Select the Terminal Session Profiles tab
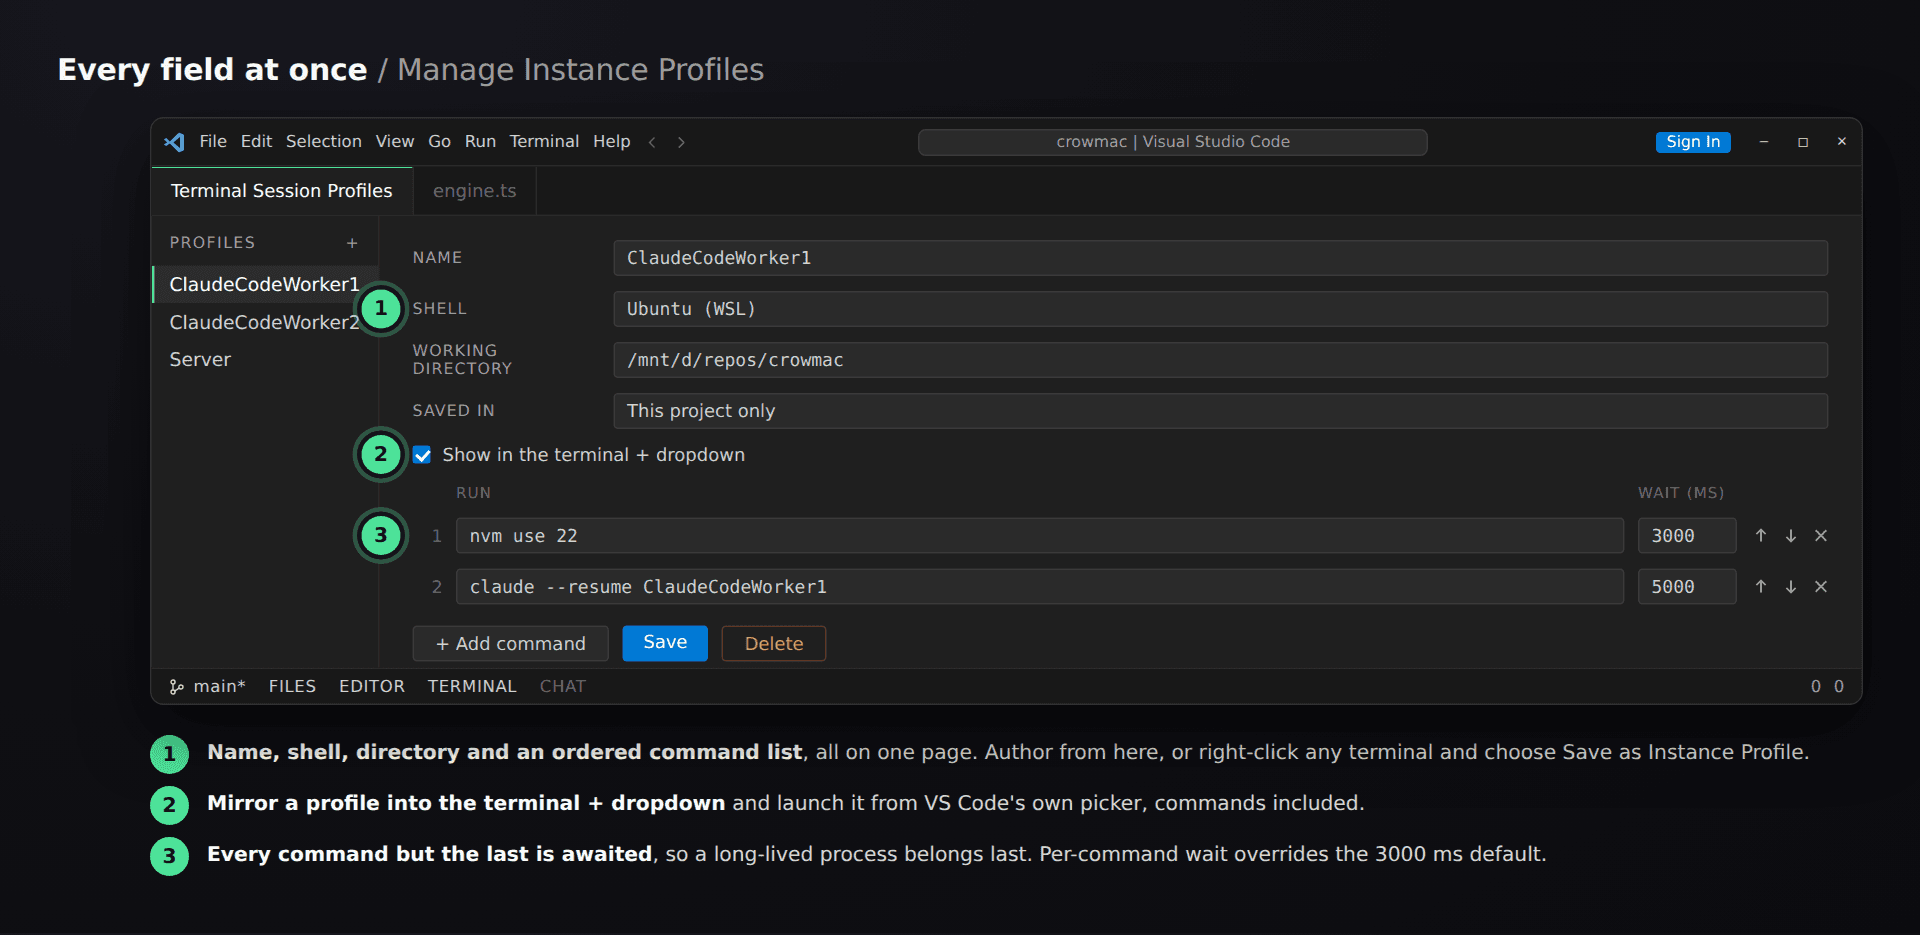This screenshot has width=1920, height=935. (x=282, y=191)
